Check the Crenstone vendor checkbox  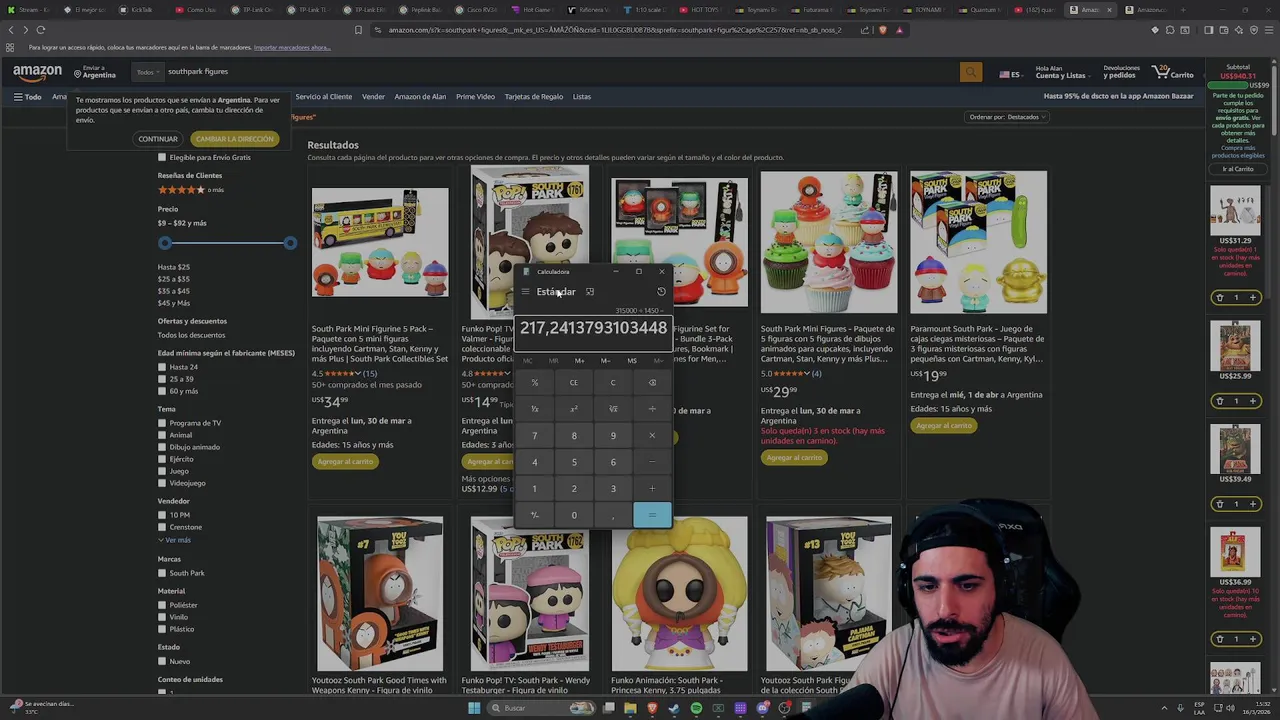162,527
